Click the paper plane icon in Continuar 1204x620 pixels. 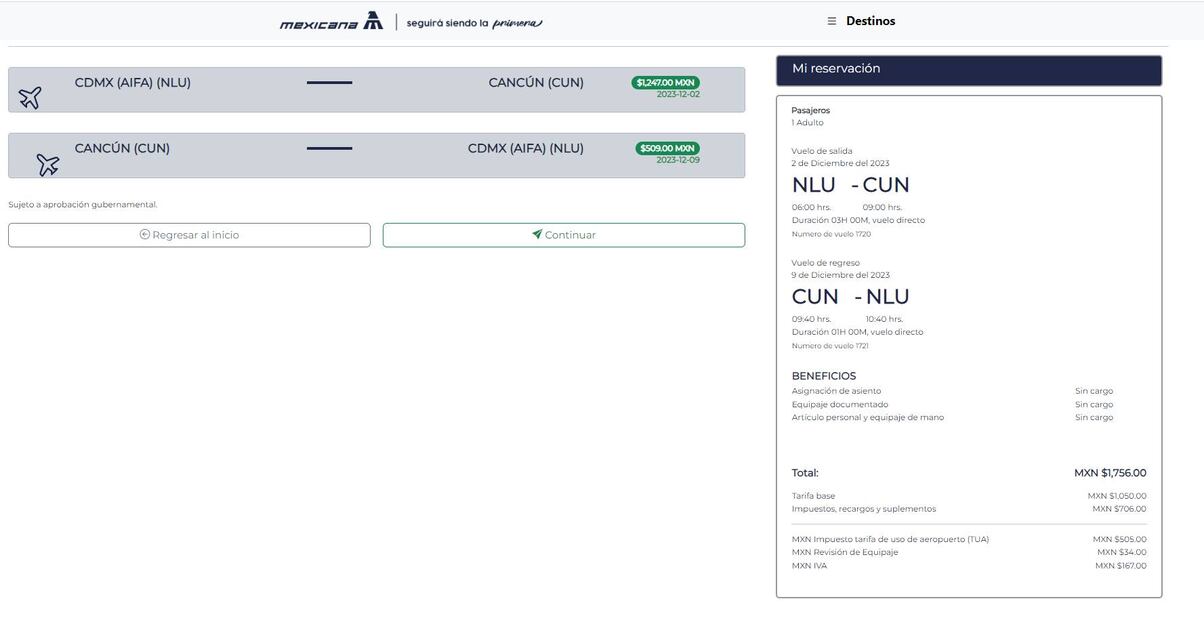(x=537, y=235)
